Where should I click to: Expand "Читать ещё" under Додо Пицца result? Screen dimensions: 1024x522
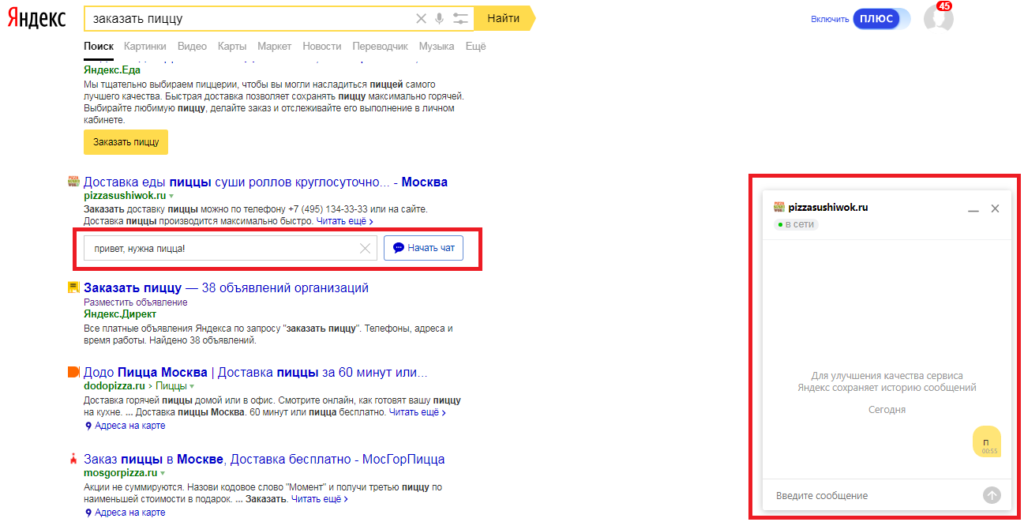click(x=417, y=412)
